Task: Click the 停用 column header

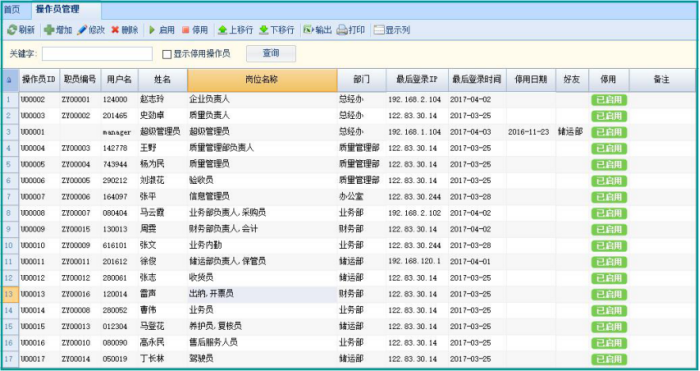Action: point(608,80)
